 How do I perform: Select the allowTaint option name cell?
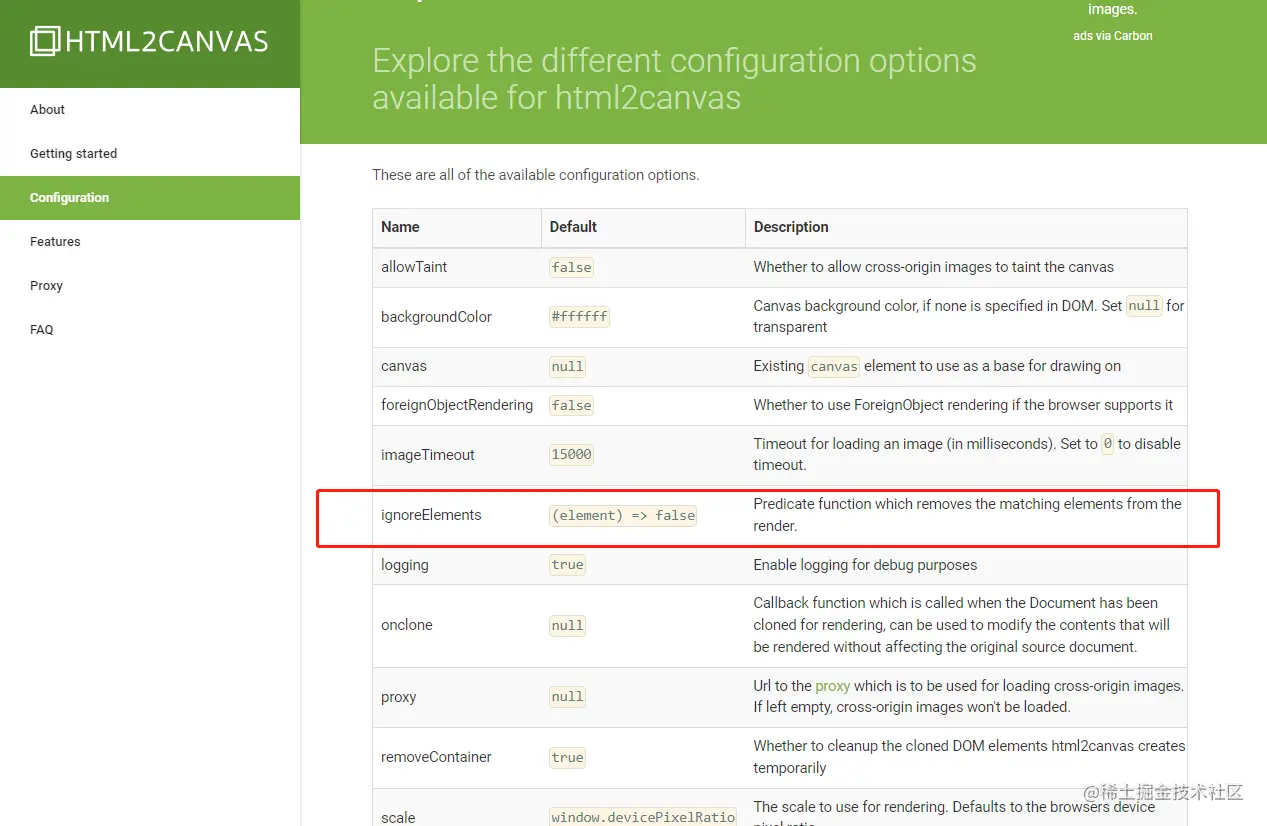click(x=414, y=267)
